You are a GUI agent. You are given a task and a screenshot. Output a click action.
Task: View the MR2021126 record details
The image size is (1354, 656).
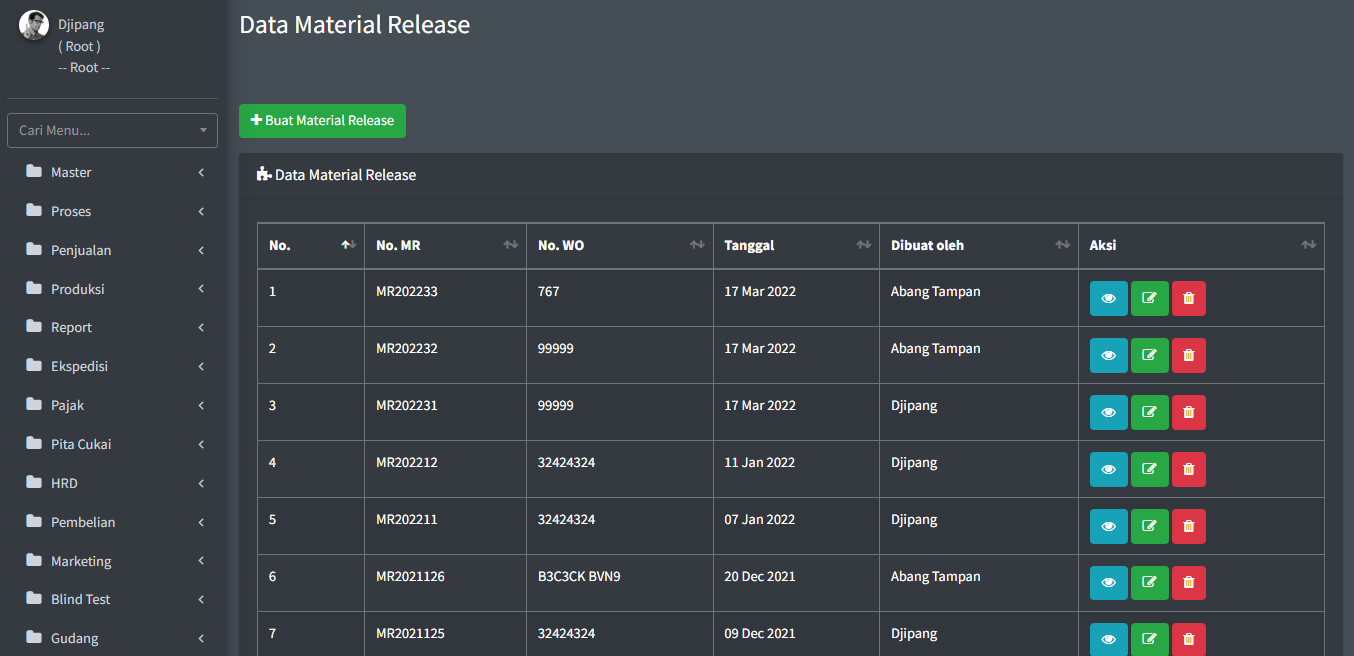point(1108,583)
